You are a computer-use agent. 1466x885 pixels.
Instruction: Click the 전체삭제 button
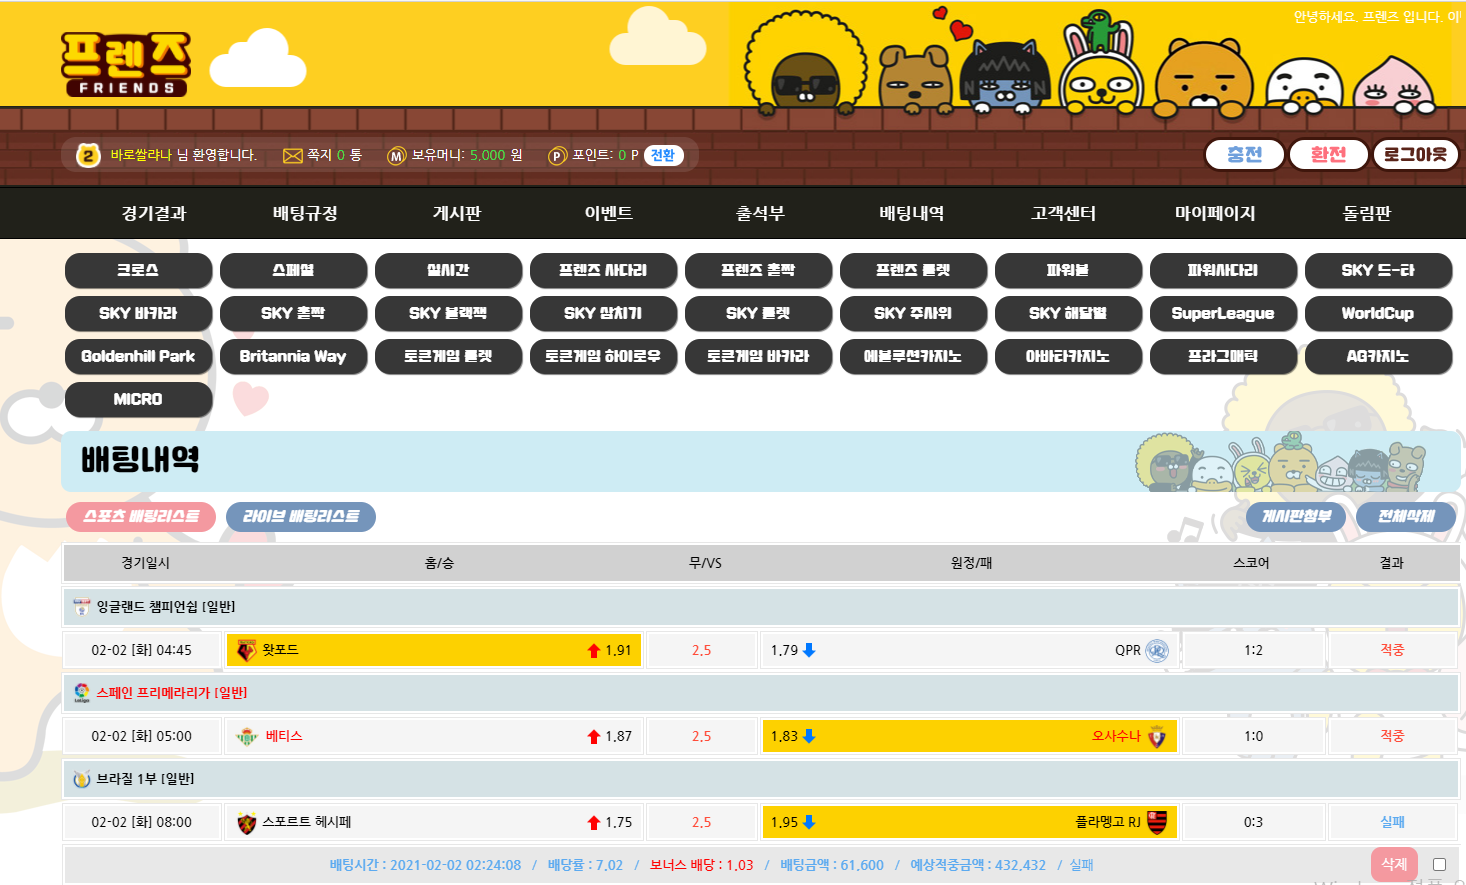coord(1406,517)
